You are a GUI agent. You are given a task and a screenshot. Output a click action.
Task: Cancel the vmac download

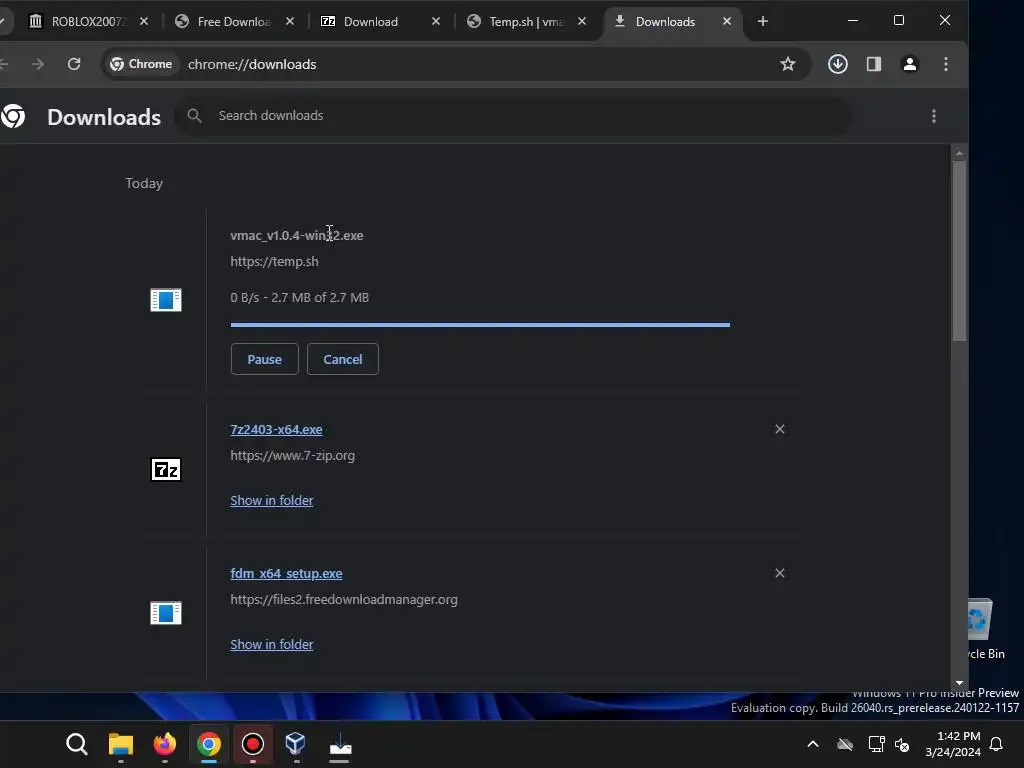[x=343, y=359]
